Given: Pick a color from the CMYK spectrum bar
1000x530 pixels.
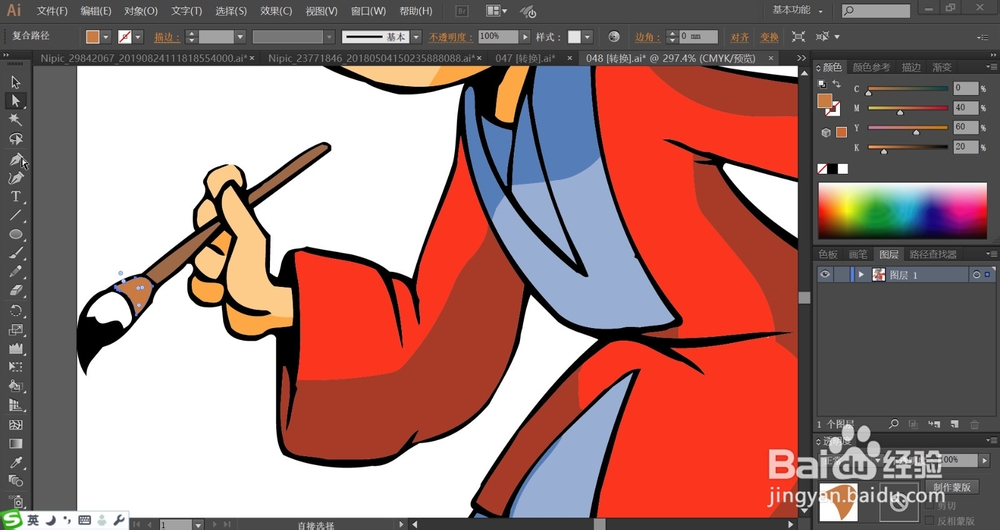Looking at the screenshot, I should [902, 211].
